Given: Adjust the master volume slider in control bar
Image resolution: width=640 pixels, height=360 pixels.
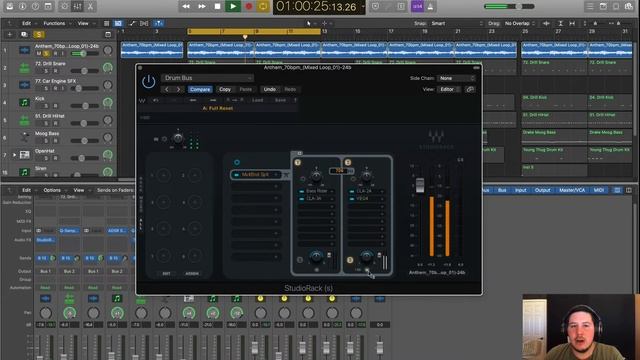Looking at the screenshot, I should pyautogui.click(x=509, y=7).
